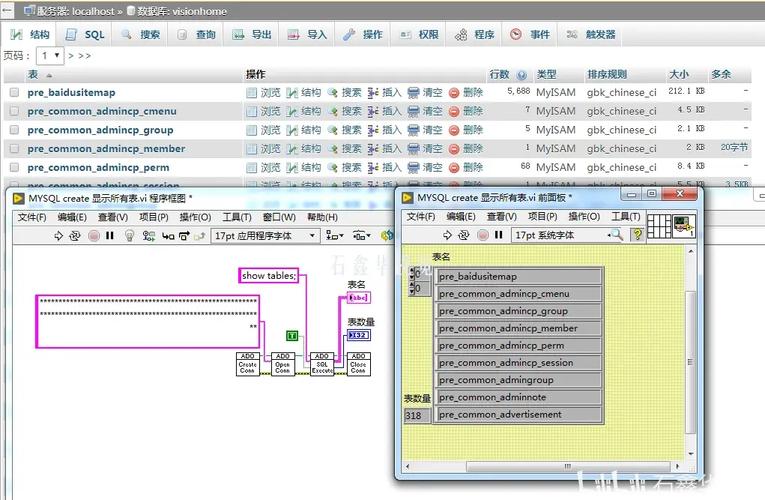Open 工具(T) menu in front panel window

625,216
